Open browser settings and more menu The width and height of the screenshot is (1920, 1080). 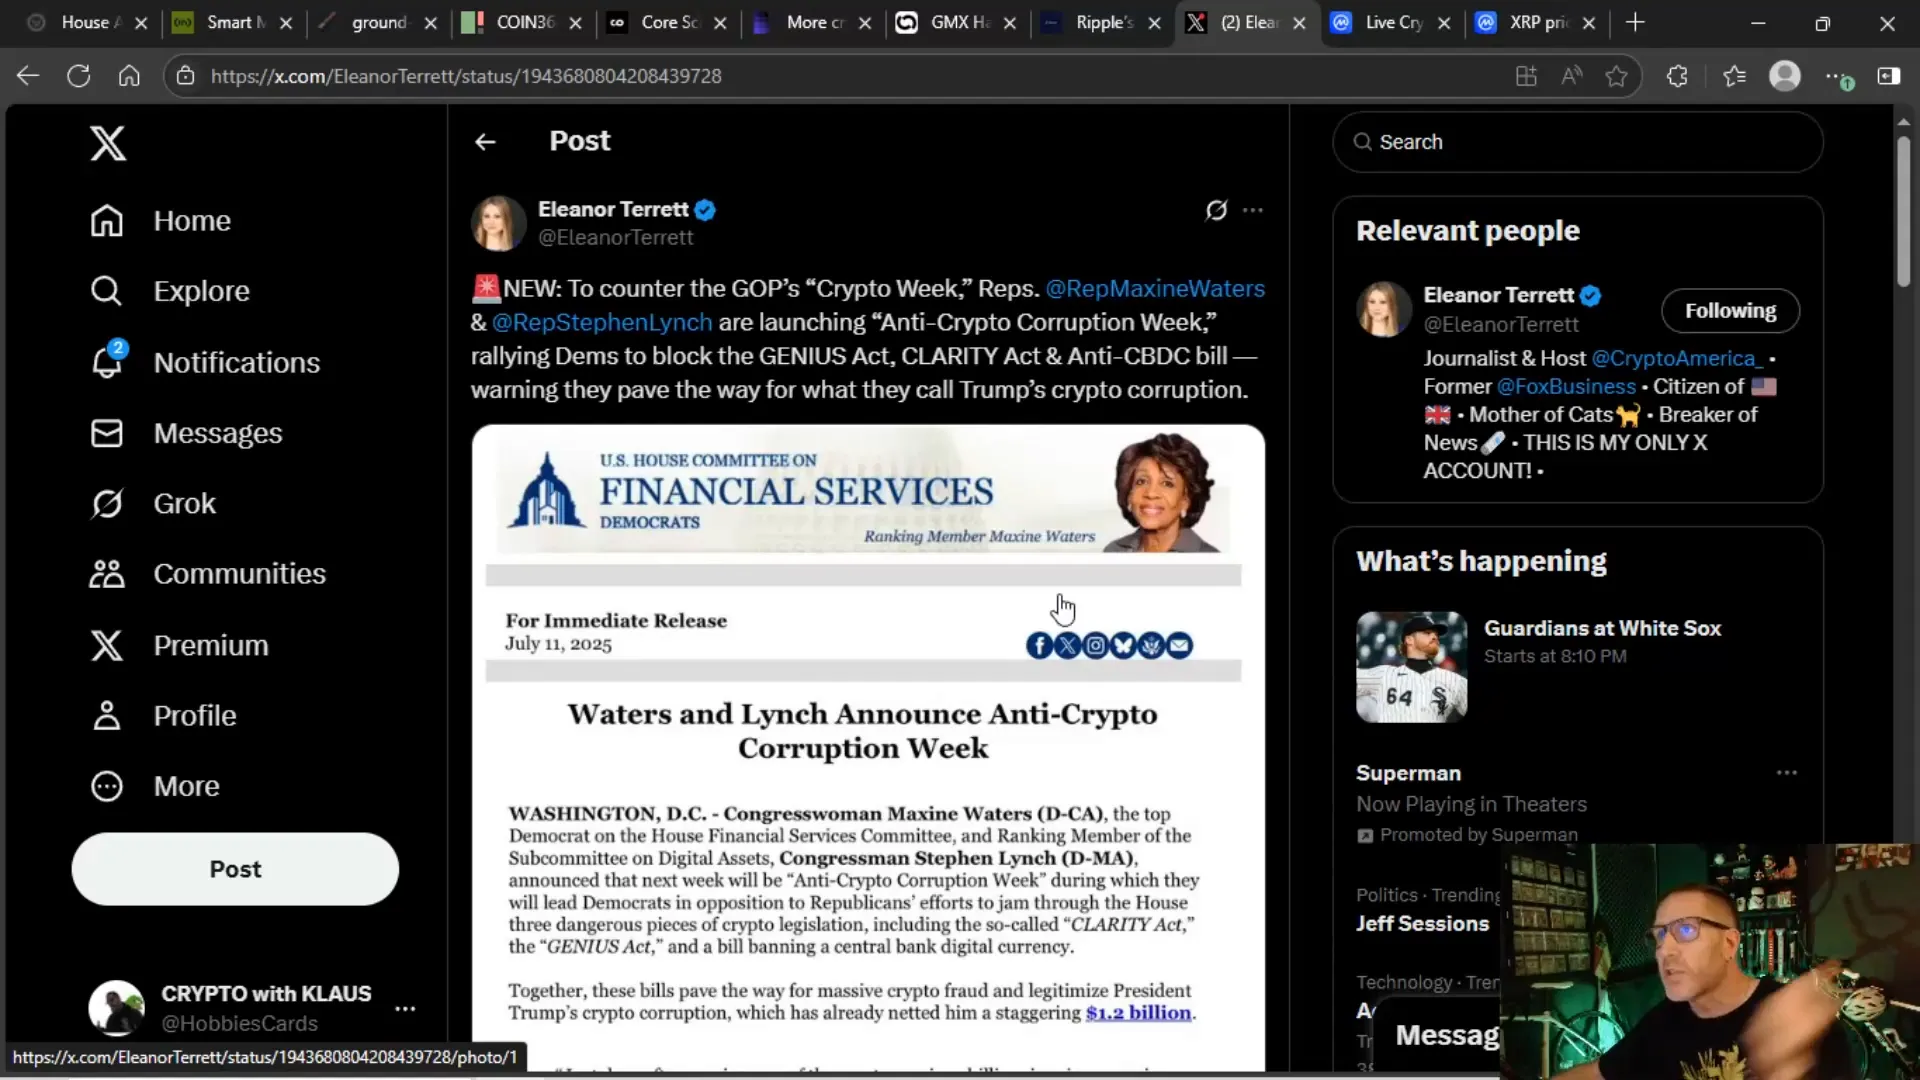pyautogui.click(x=1838, y=76)
